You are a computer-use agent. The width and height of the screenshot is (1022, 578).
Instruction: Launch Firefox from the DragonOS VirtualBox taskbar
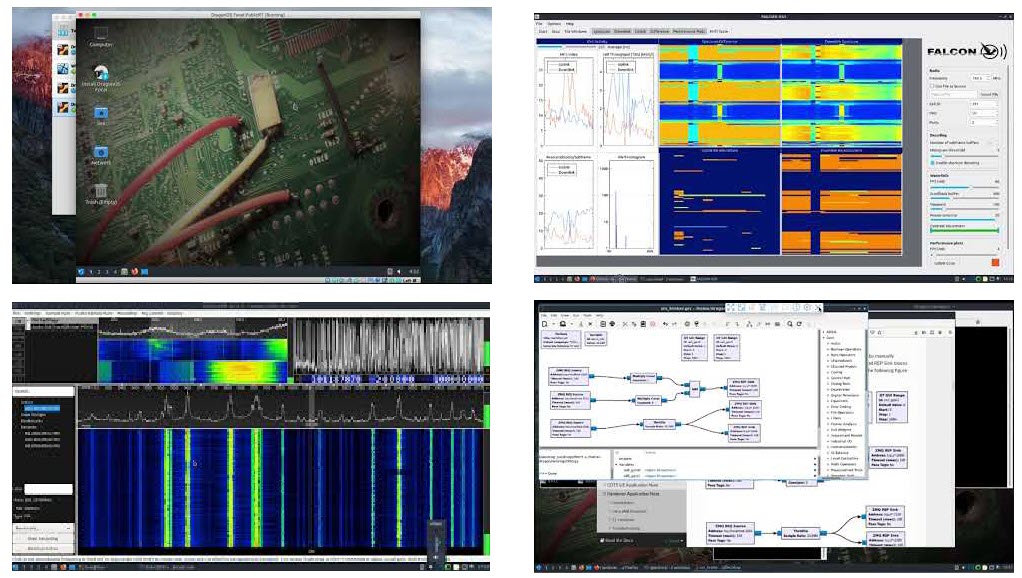(x=134, y=272)
